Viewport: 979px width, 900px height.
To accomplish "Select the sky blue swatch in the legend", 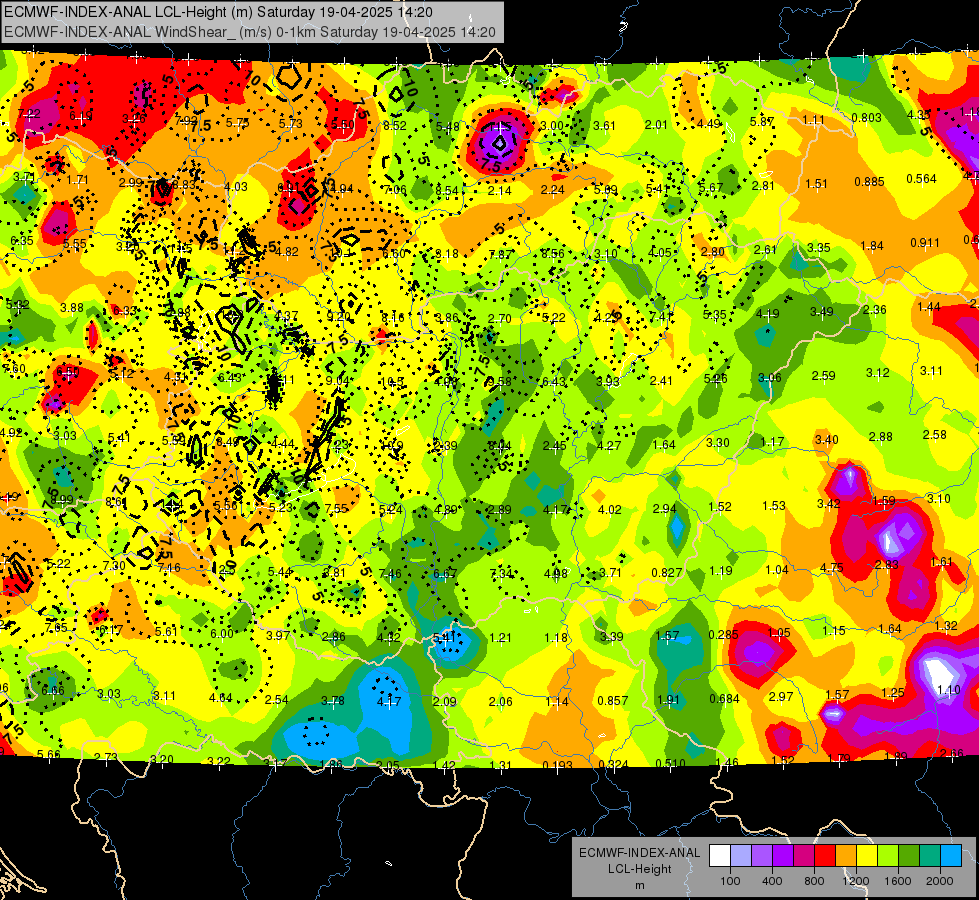I will (x=951, y=856).
